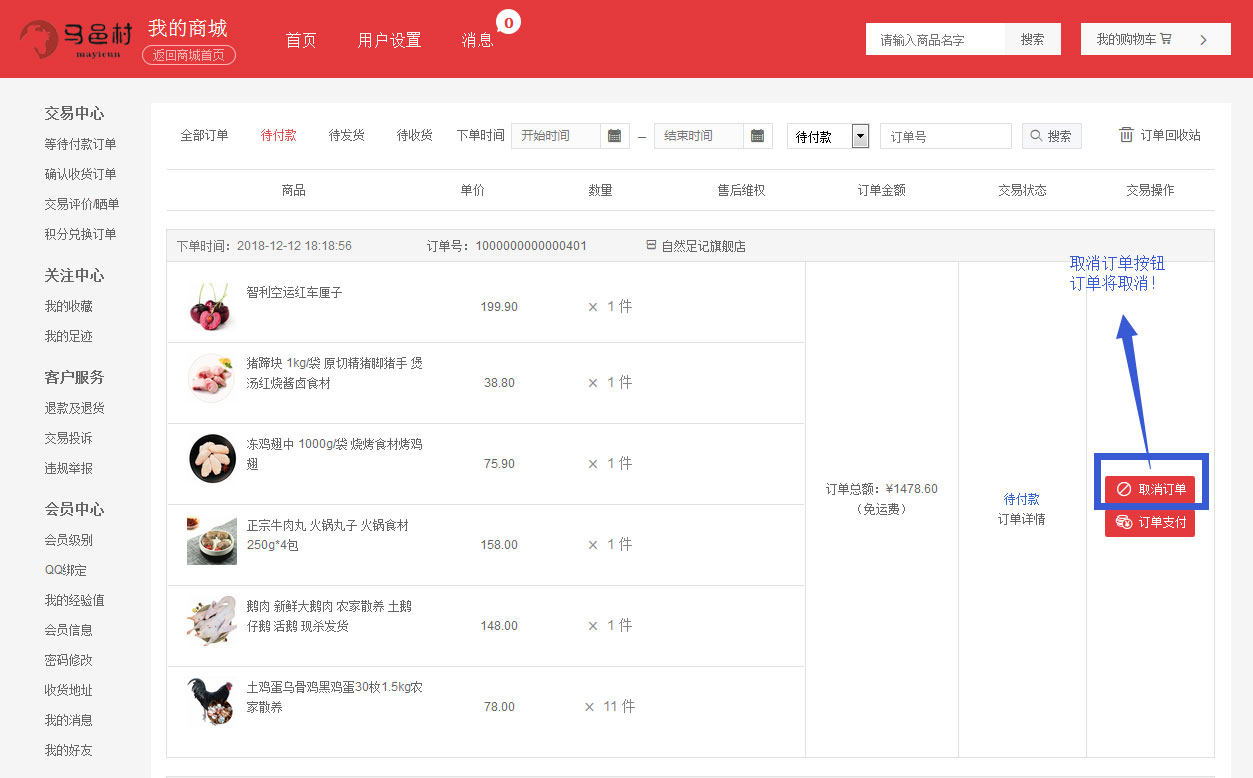The height and width of the screenshot is (778, 1253).
Task: Click the 马邑村 logo
Action: tap(76, 39)
